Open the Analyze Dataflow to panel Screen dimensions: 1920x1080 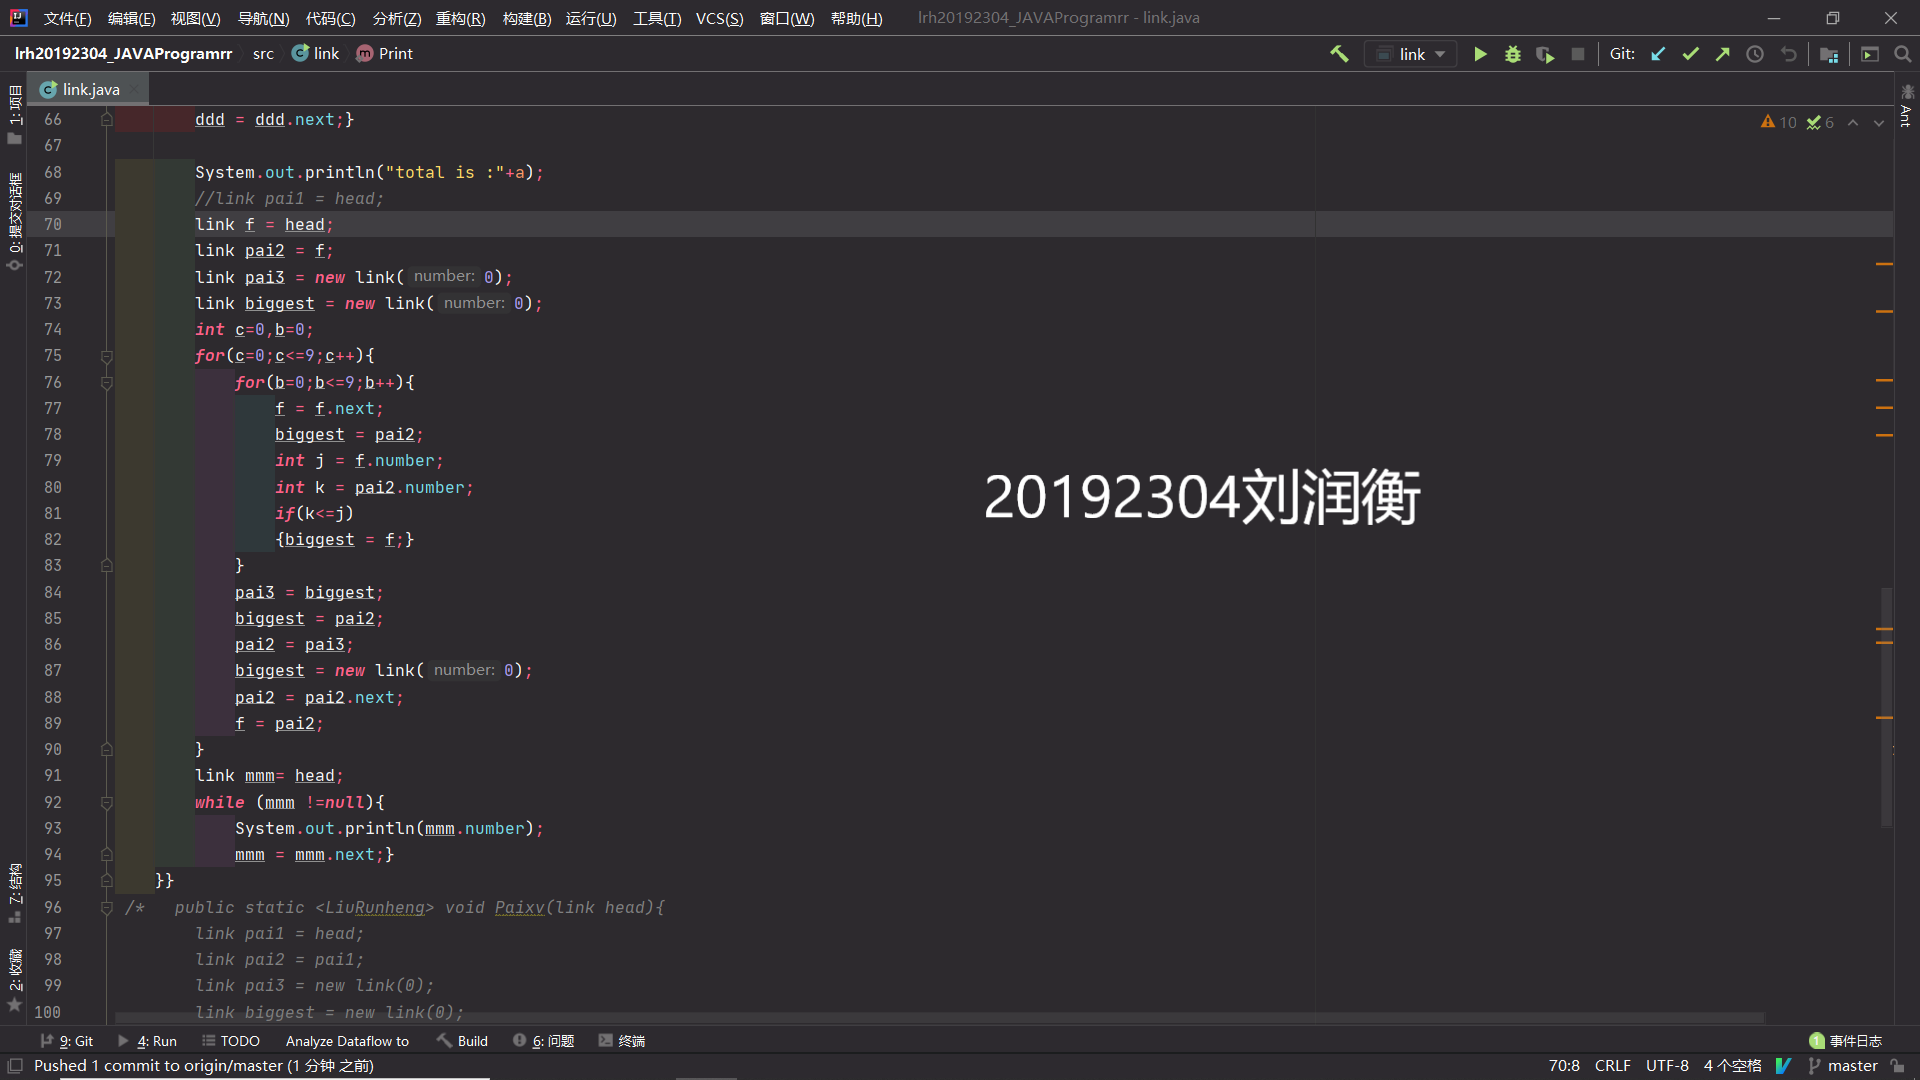coord(347,1041)
